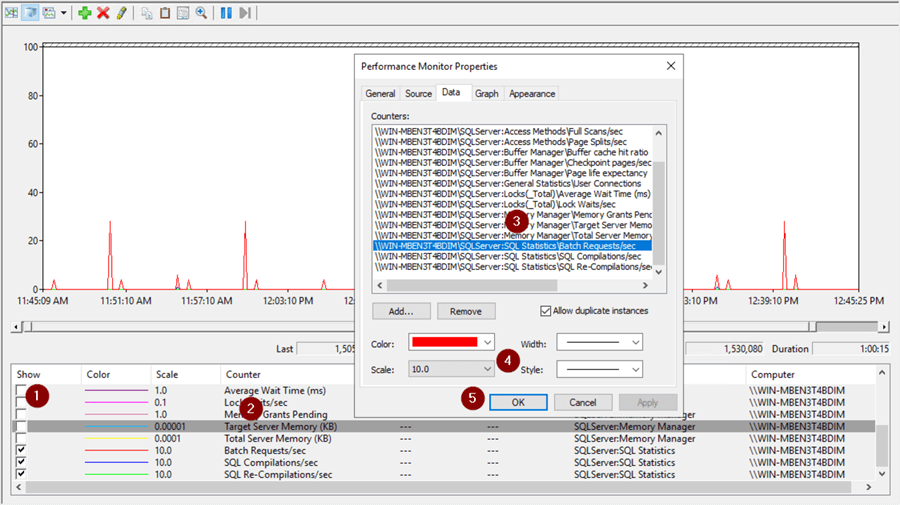
Task: Toggle the Highlight pen icon
Action: click(122, 13)
